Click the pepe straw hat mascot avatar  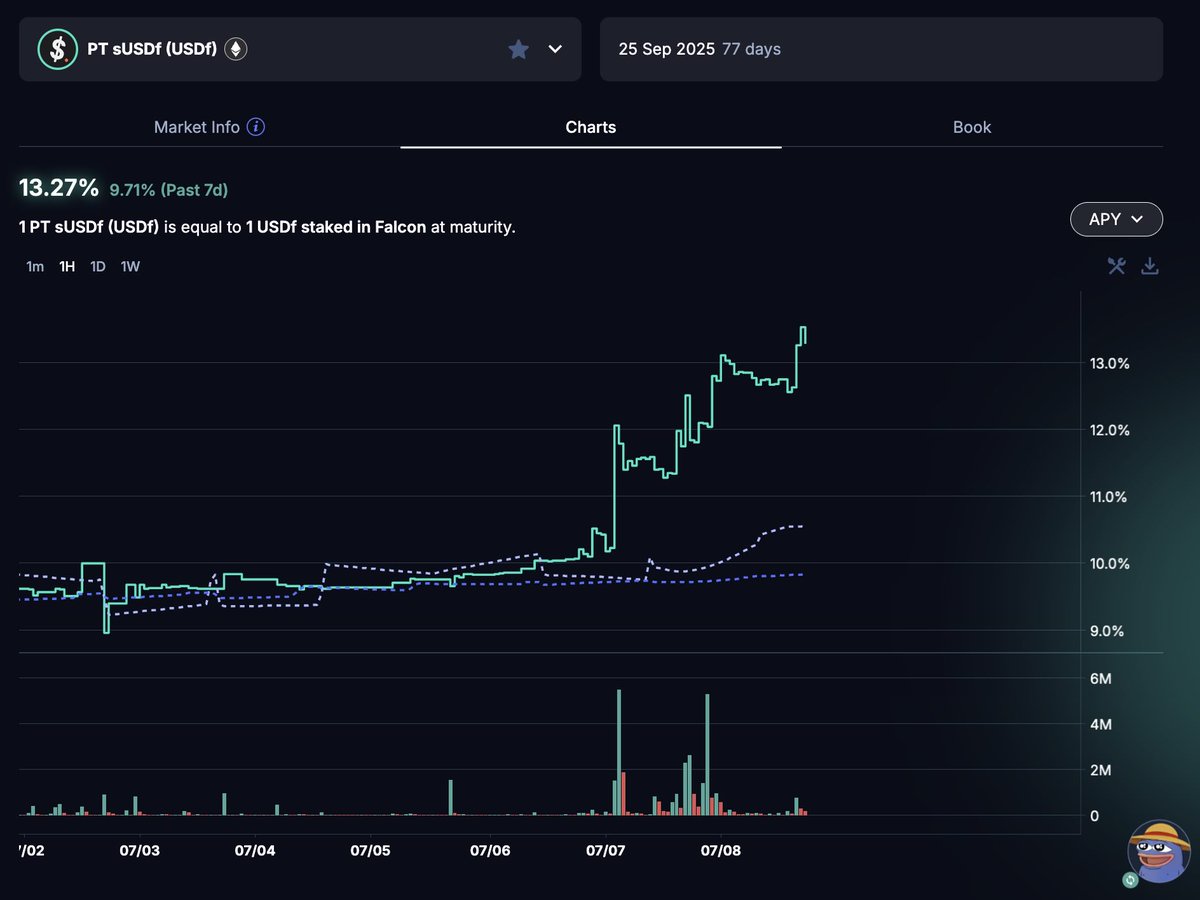[x=1158, y=852]
